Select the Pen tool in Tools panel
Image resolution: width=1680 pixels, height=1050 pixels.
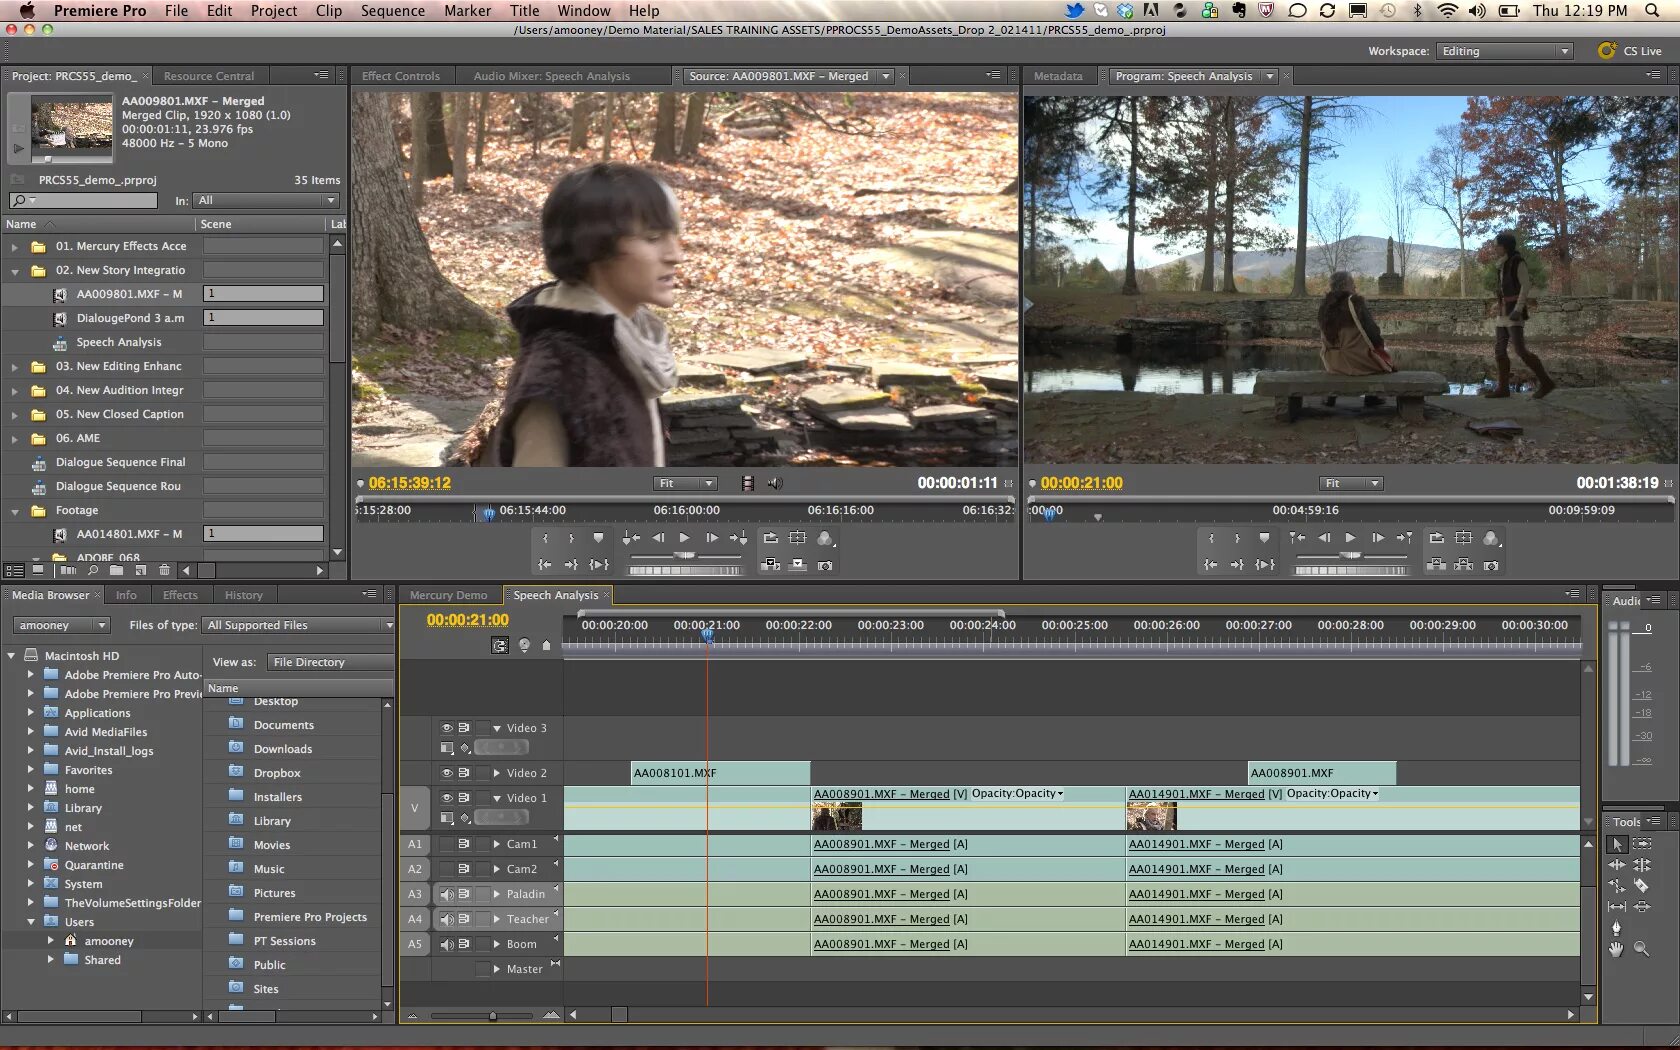point(1616,928)
